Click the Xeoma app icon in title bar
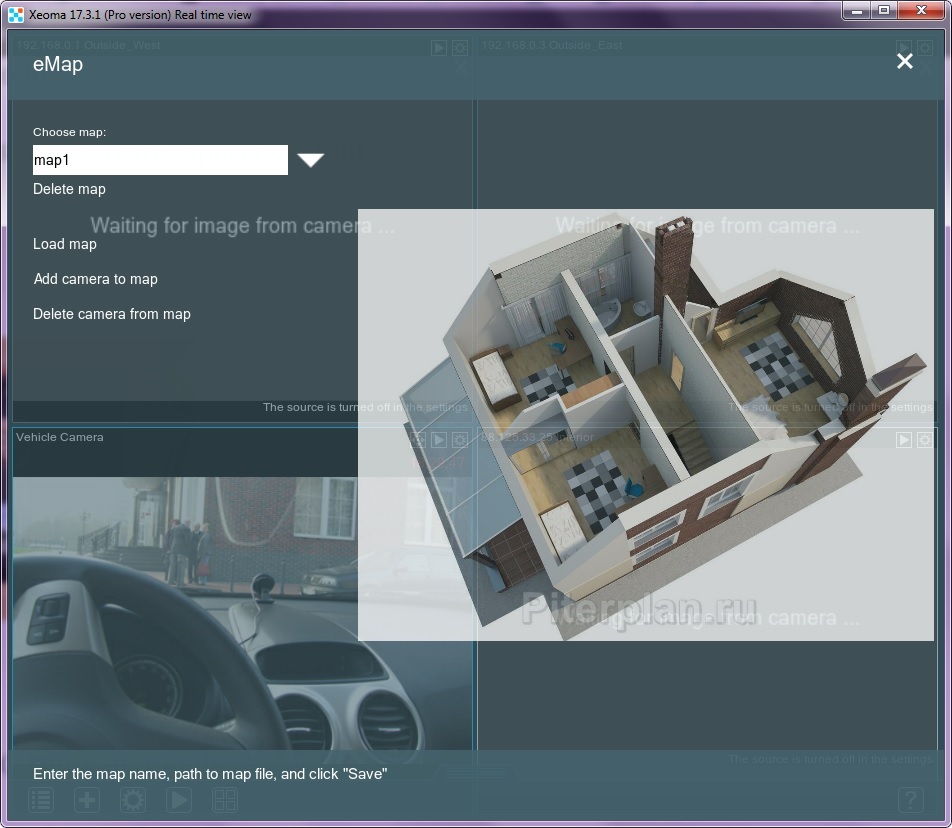This screenshot has width=952, height=828. tap(16, 15)
